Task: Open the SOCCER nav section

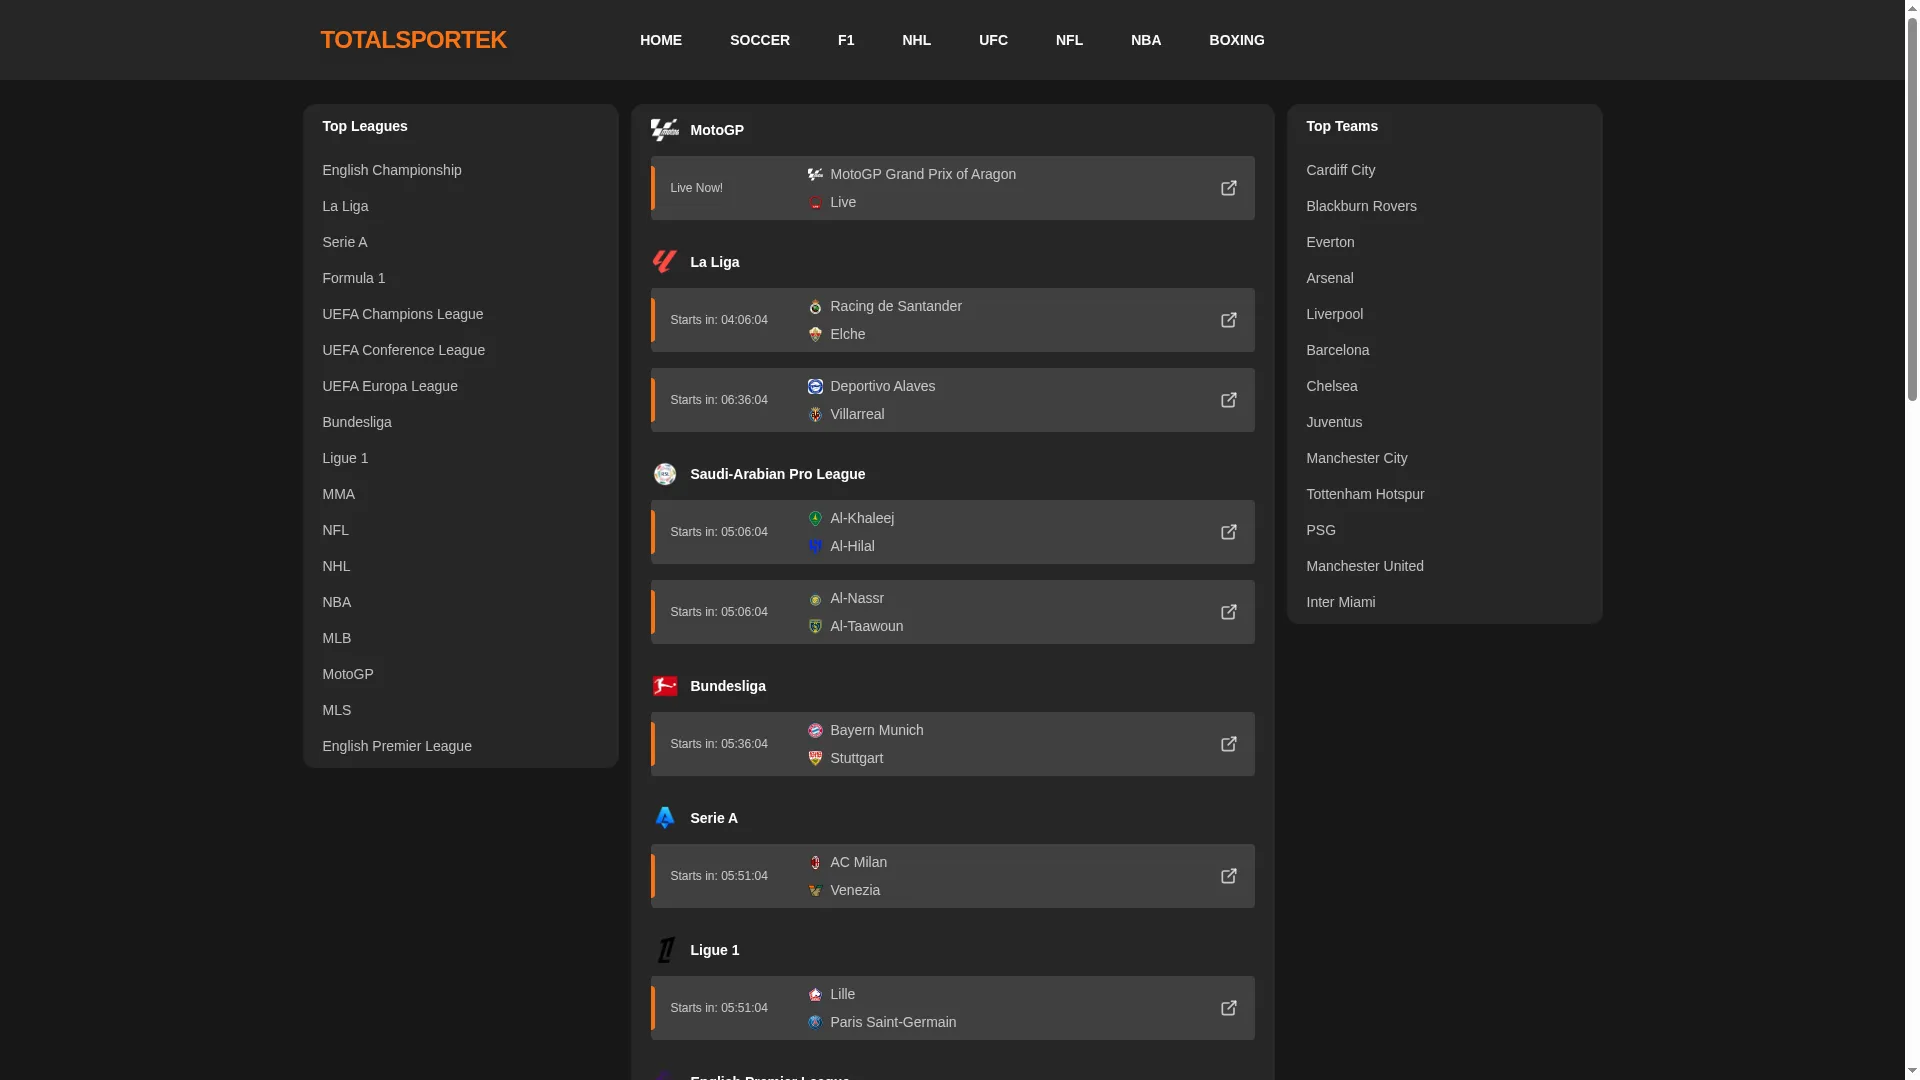Action: point(760,40)
